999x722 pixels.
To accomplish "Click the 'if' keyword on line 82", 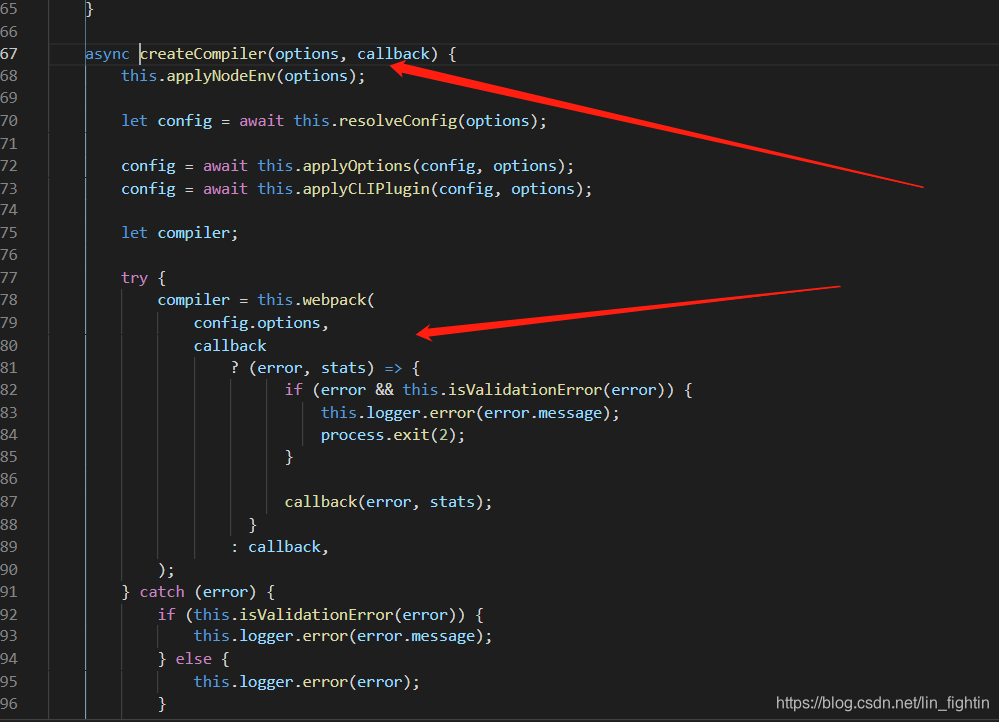I will click(294, 390).
